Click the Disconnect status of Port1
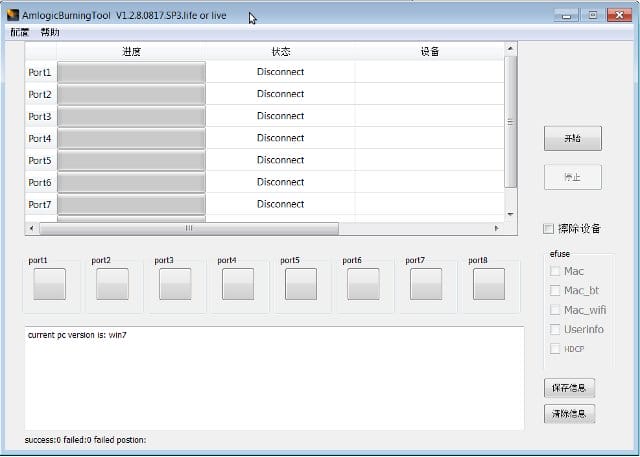640x457 pixels. [x=280, y=72]
